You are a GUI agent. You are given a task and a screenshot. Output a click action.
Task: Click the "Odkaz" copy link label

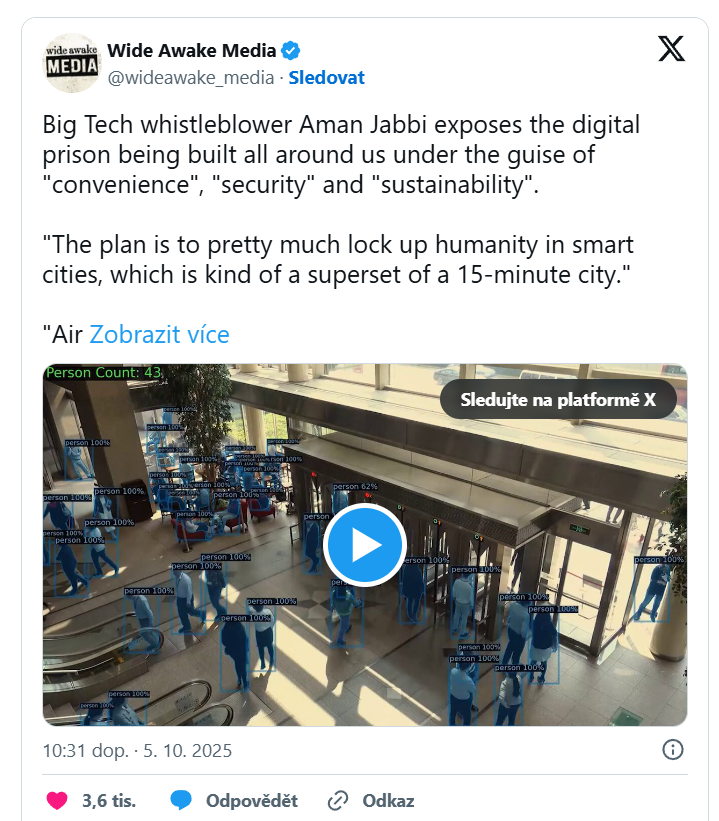pos(388,800)
